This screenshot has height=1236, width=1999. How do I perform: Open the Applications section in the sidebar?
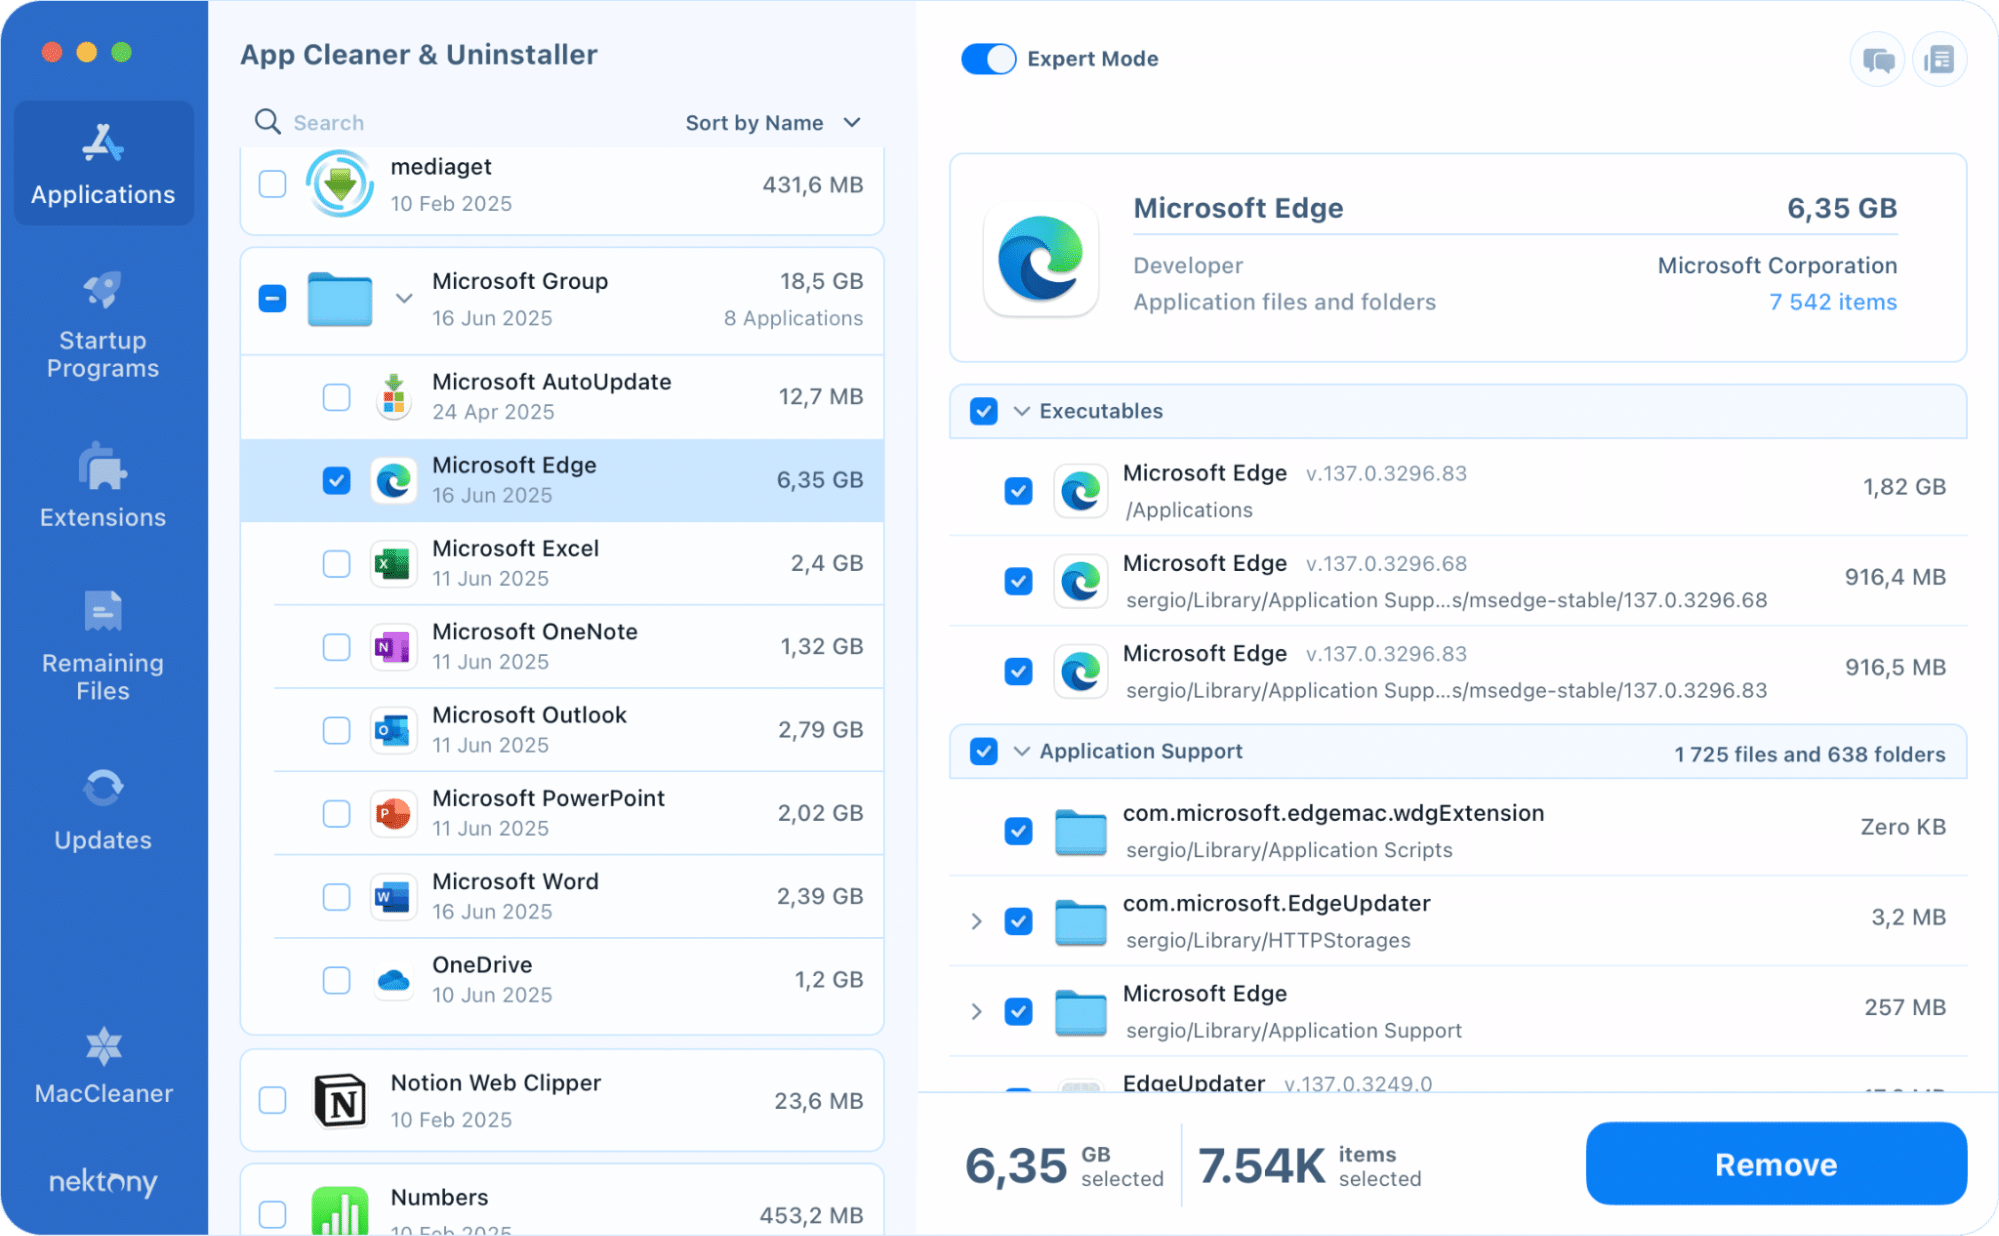click(102, 163)
